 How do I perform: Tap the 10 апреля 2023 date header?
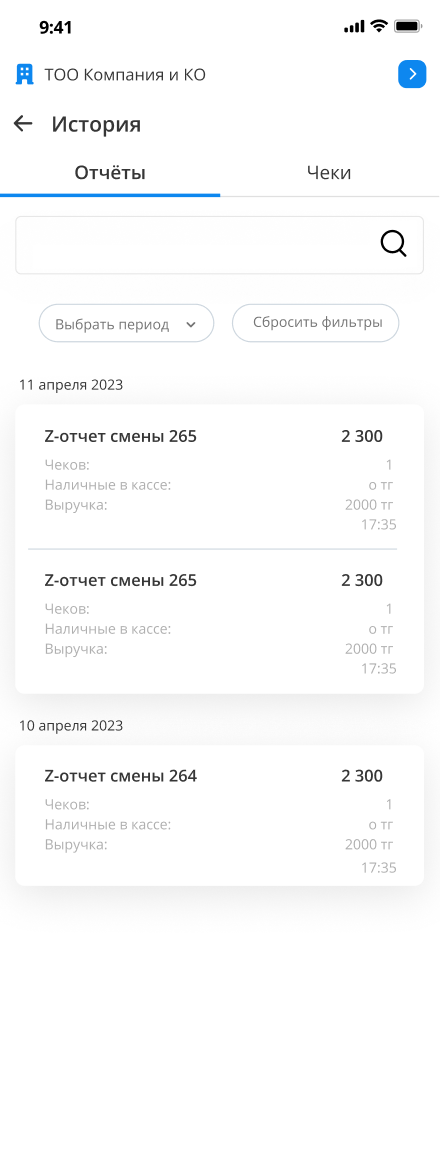[71, 726]
